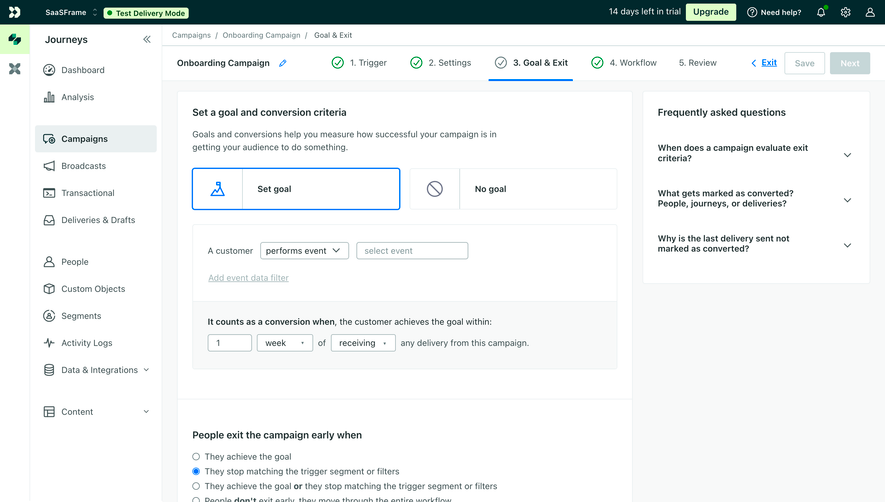Click the Test Delivery Mode badge
Image resolution: width=885 pixels, height=502 pixels.
pos(146,12)
